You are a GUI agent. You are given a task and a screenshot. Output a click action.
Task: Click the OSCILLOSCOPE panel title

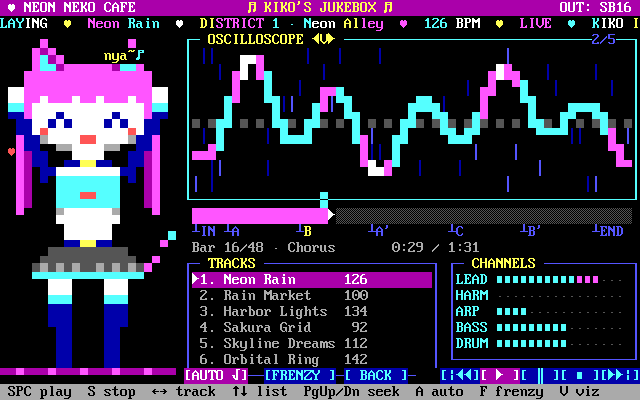click(x=256, y=39)
